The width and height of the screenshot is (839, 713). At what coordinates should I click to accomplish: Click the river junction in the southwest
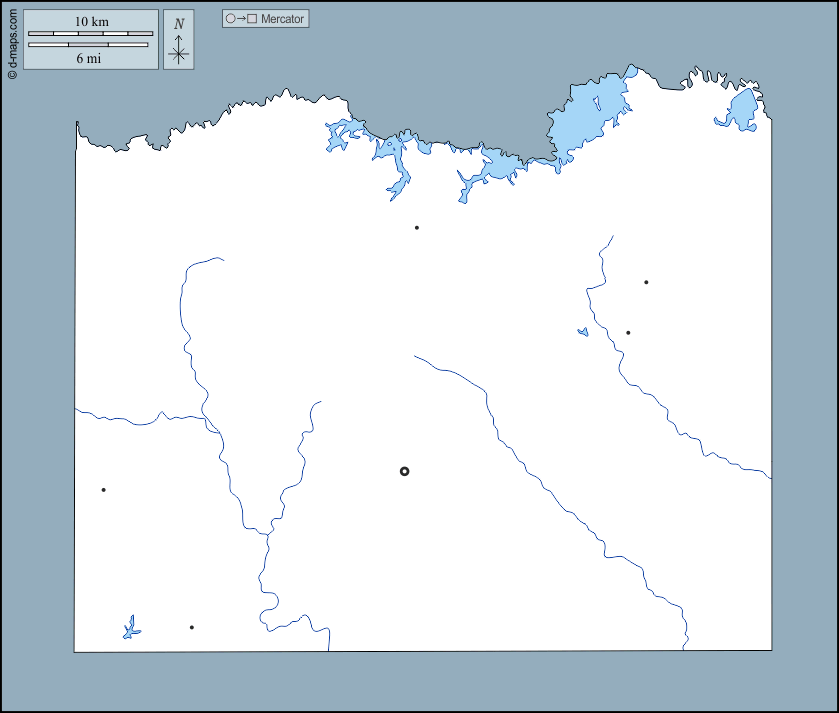pyautogui.click(x=268, y=533)
